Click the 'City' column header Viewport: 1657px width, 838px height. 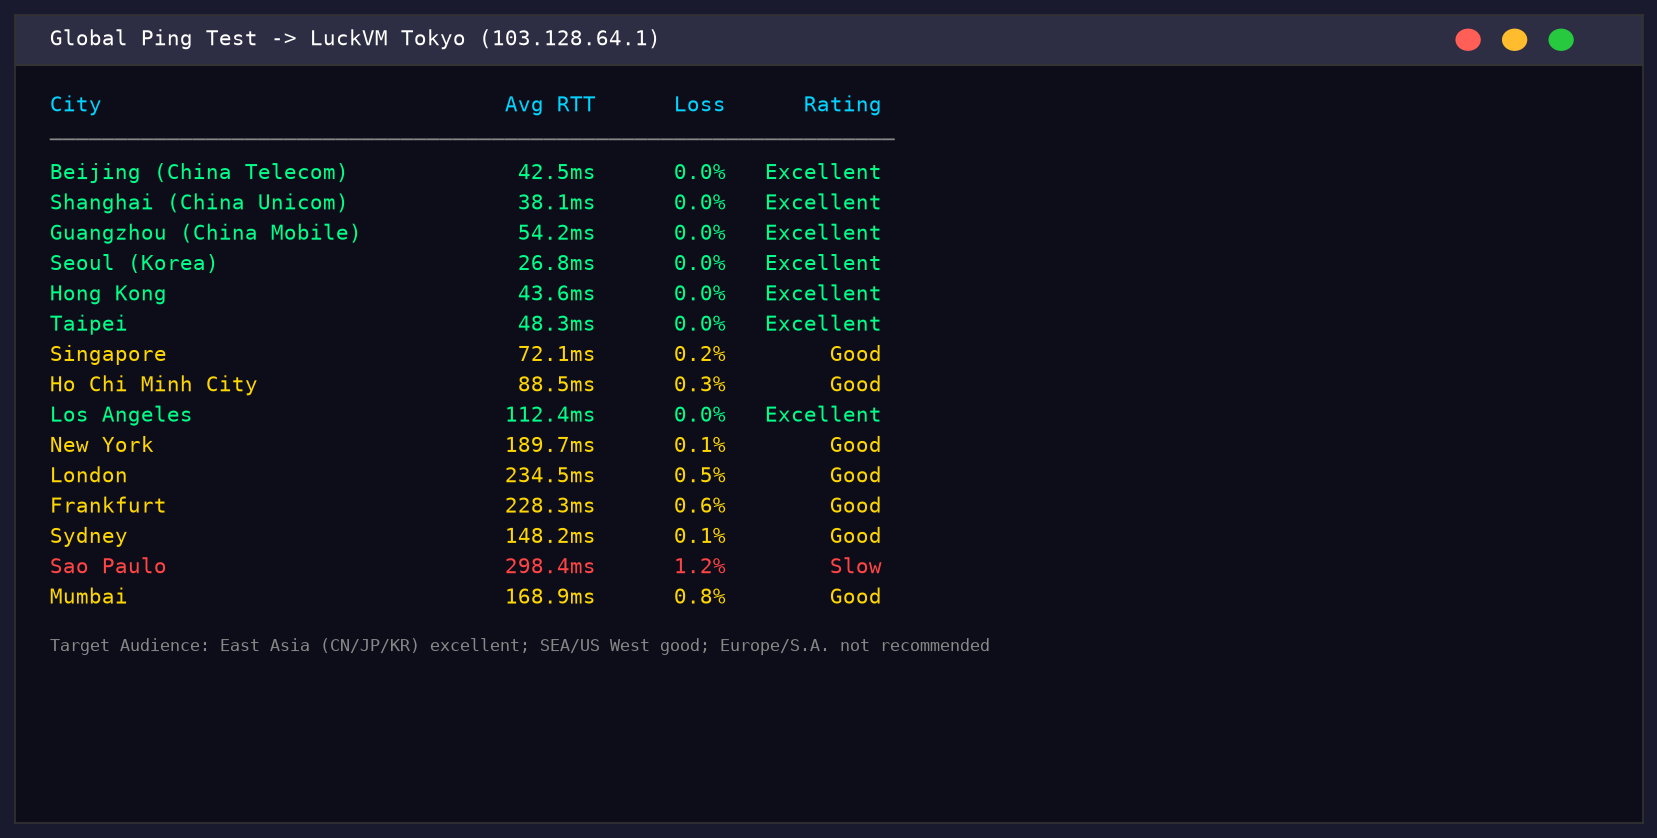click(76, 105)
